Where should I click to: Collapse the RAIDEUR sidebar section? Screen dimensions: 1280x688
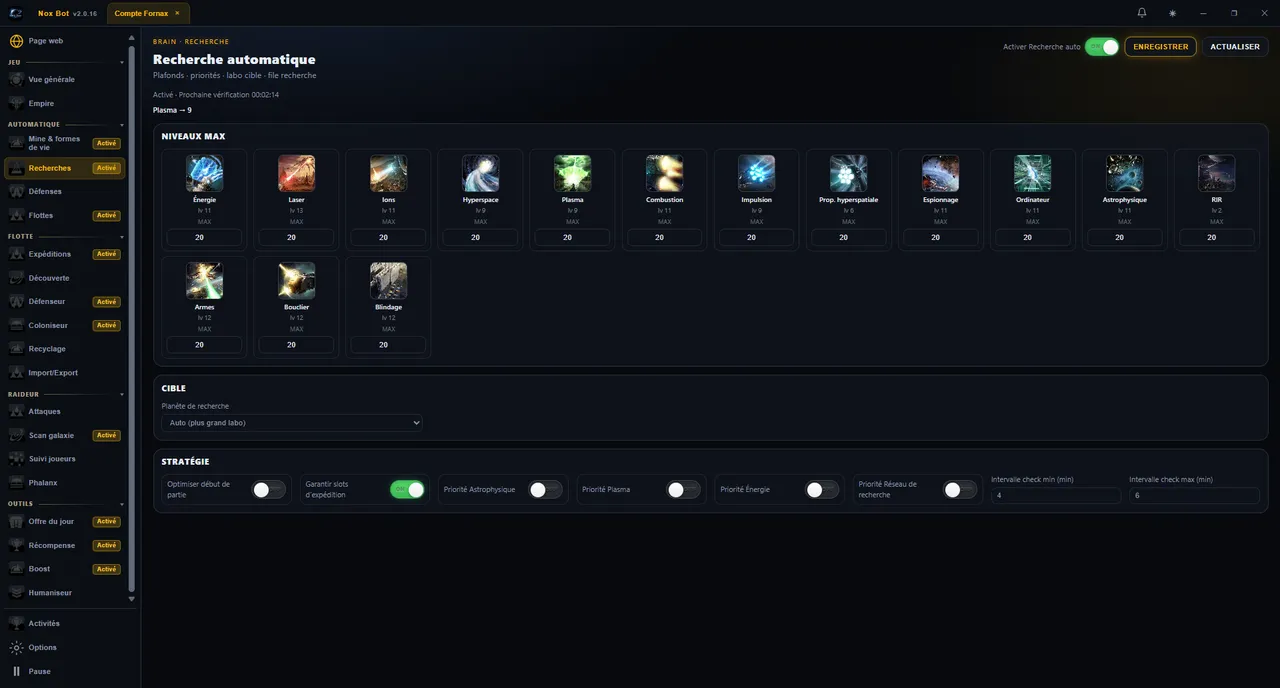point(122,394)
